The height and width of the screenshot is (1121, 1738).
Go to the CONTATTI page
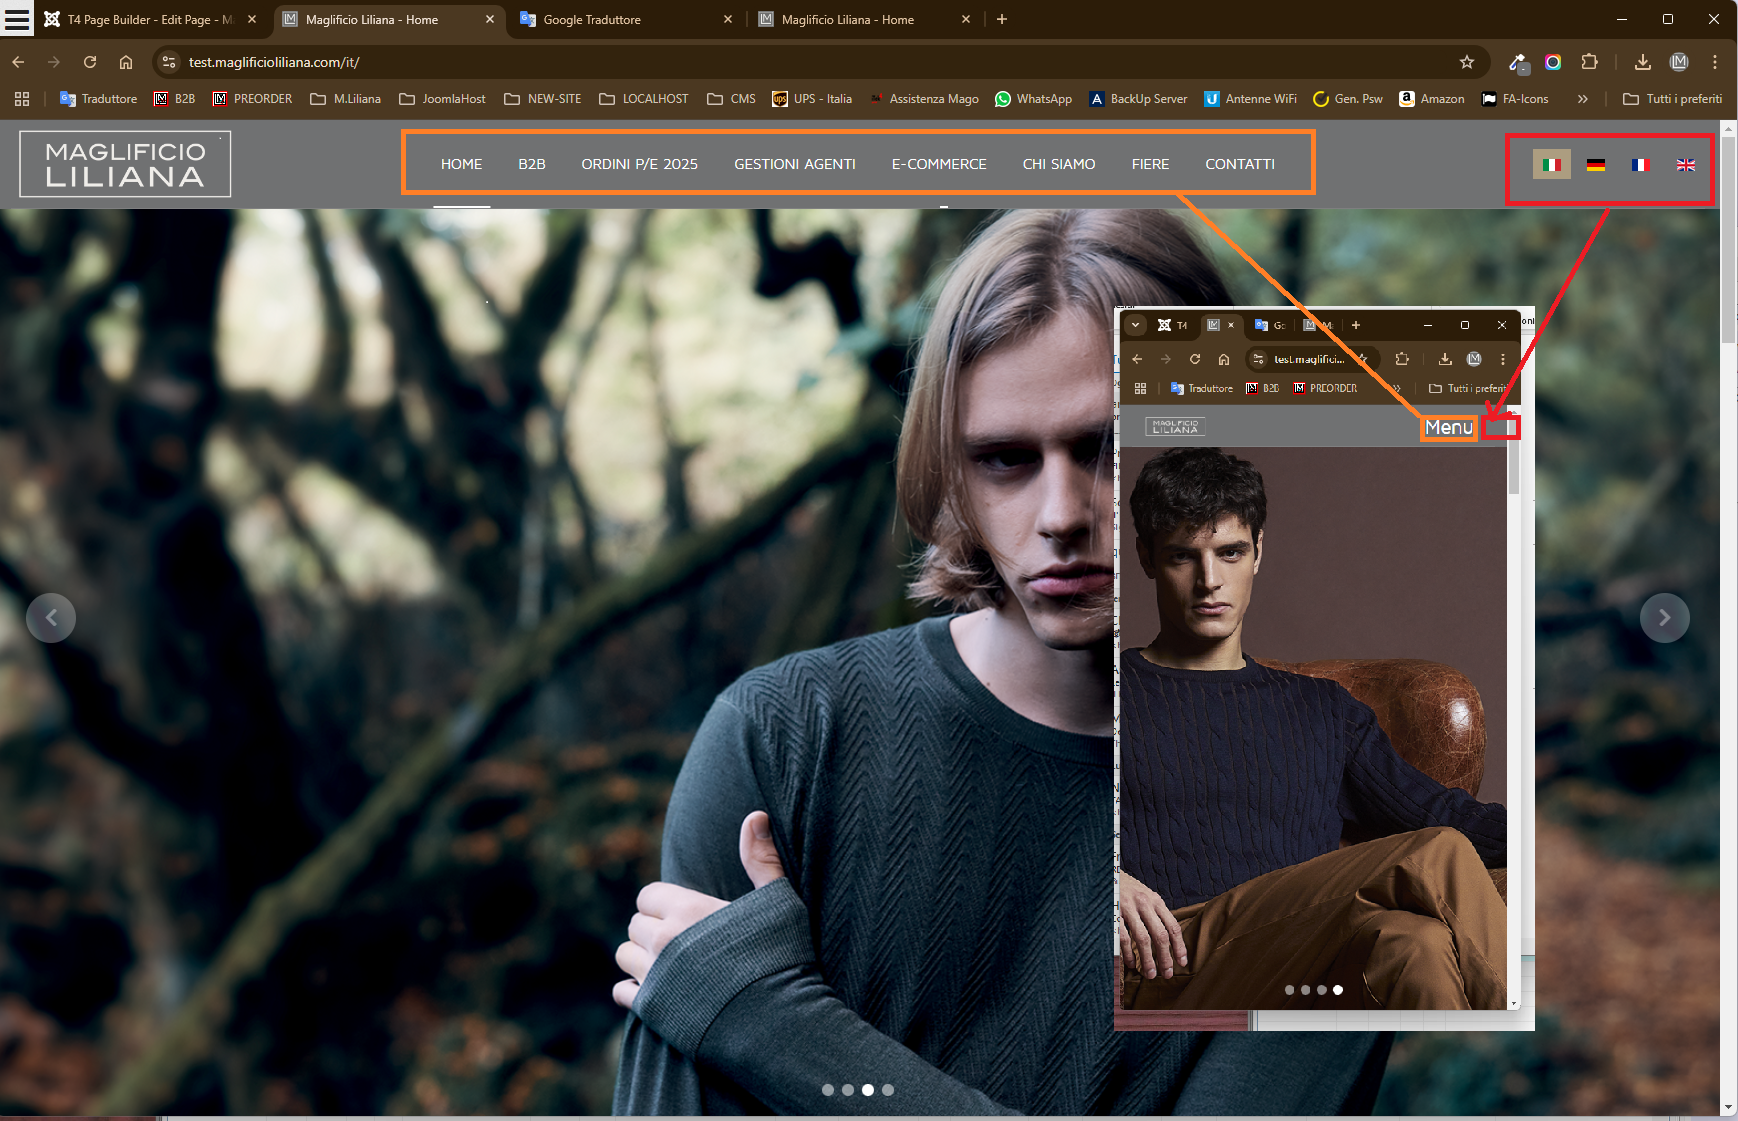click(x=1239, y=164)
